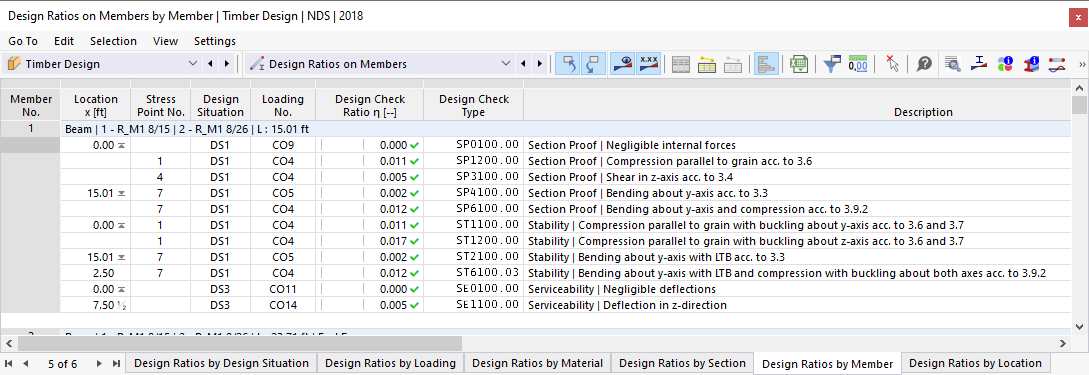Viewport: 1089px width, 375px height.
Task: Select location cell 7.50
Action: click(x=96, y=305)
